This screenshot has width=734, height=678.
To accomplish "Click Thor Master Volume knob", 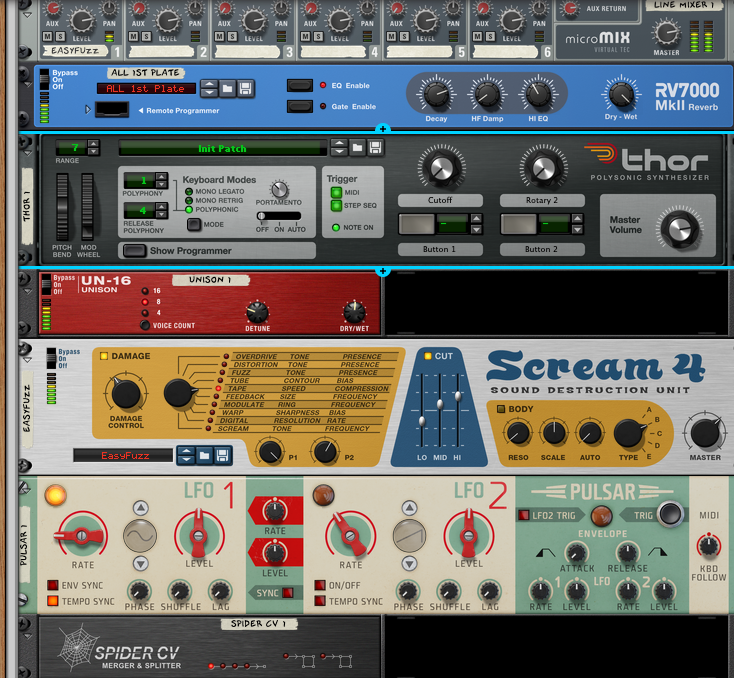I will tap(680, 229).
